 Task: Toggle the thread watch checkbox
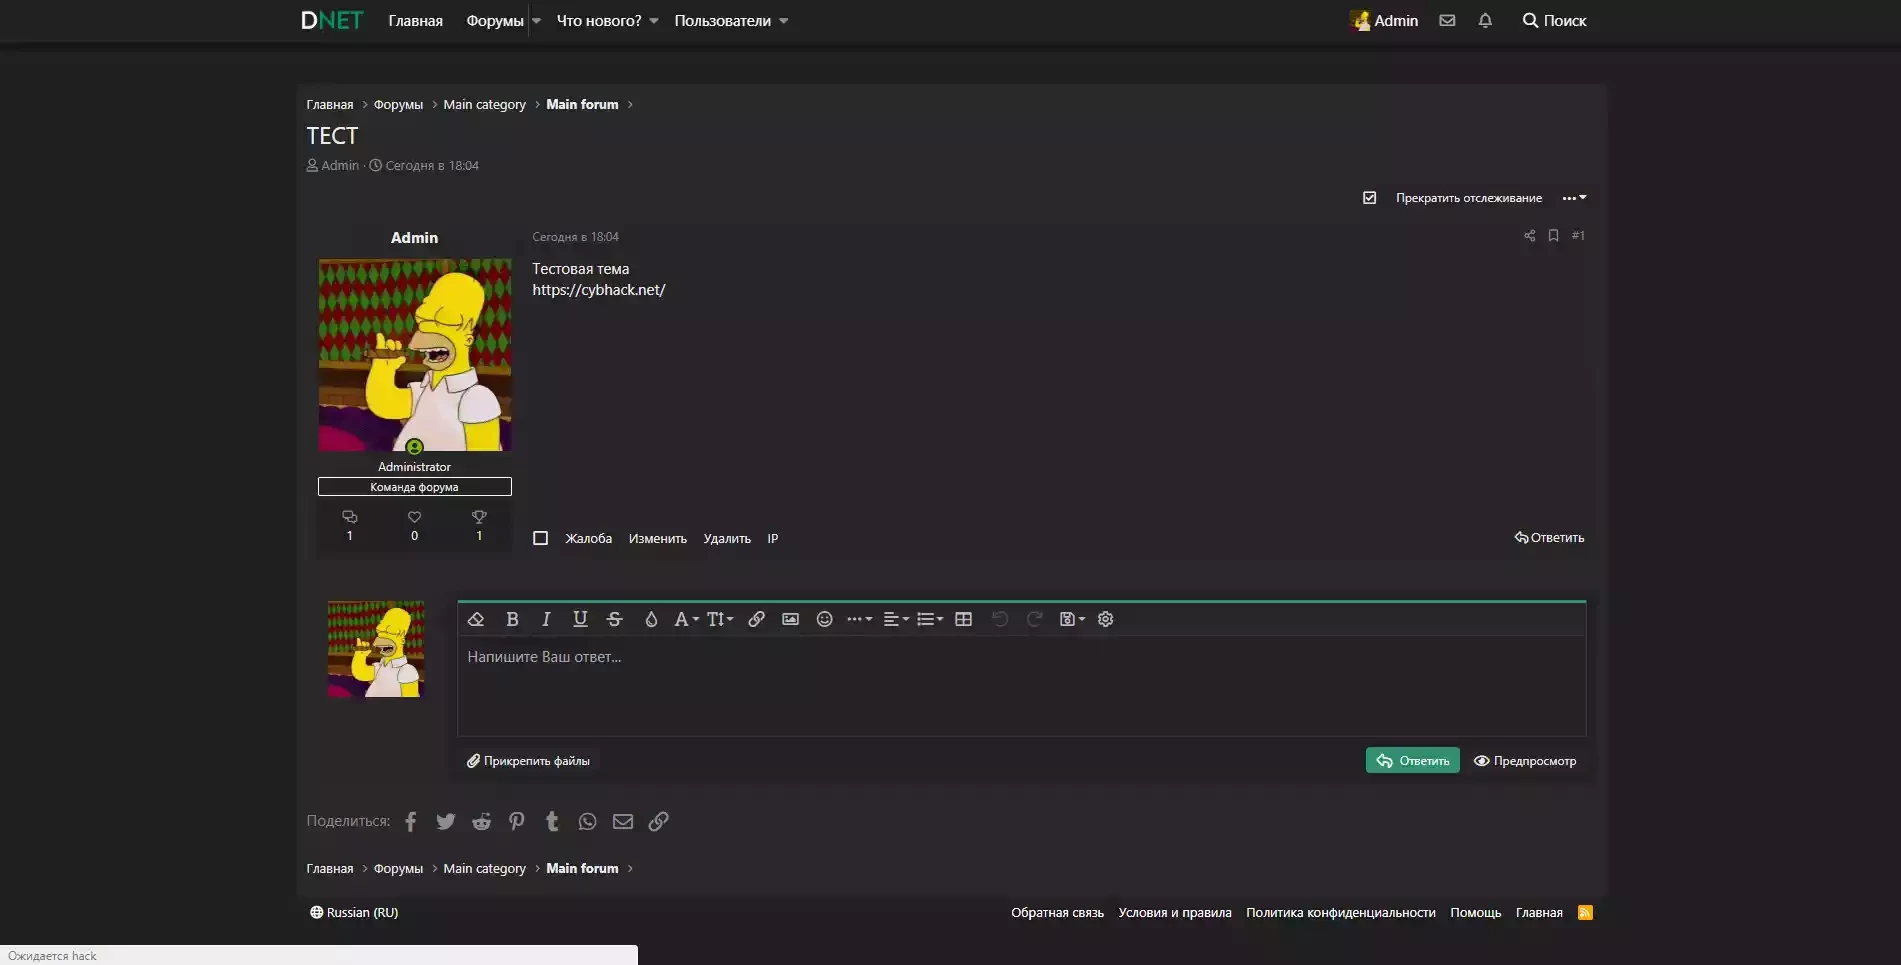point(1369,198)
